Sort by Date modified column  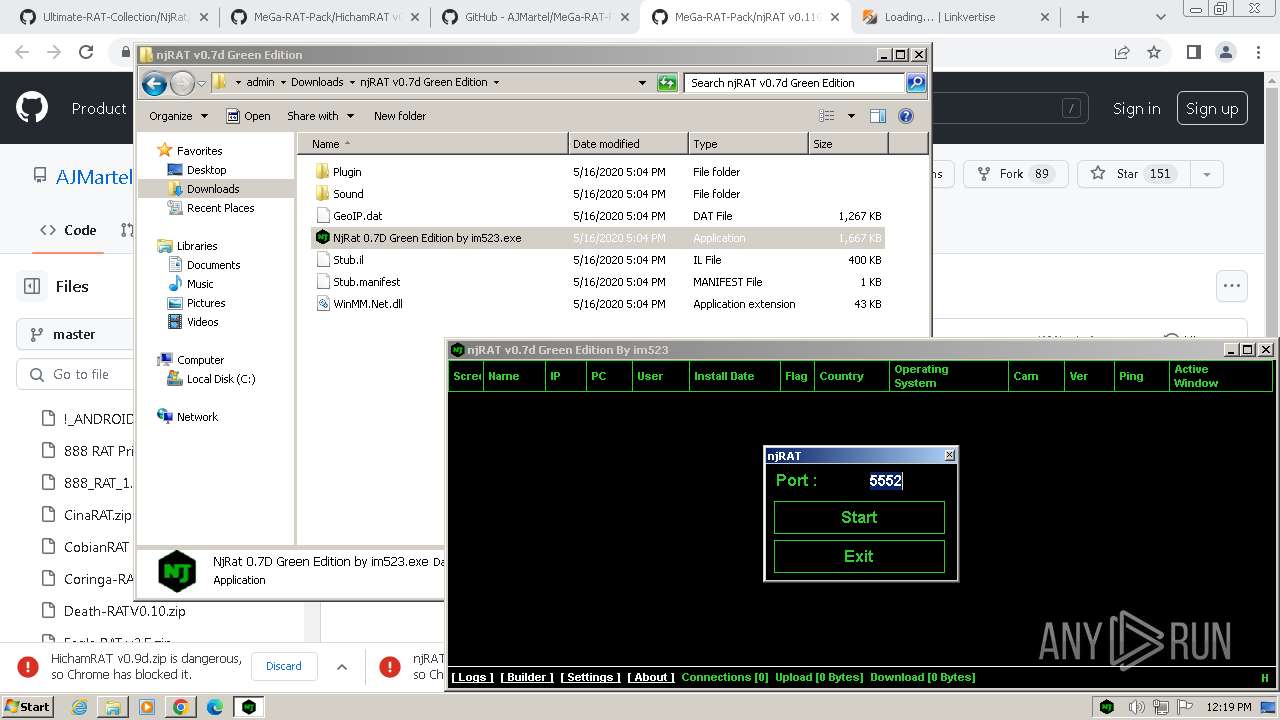coord(628,144)
